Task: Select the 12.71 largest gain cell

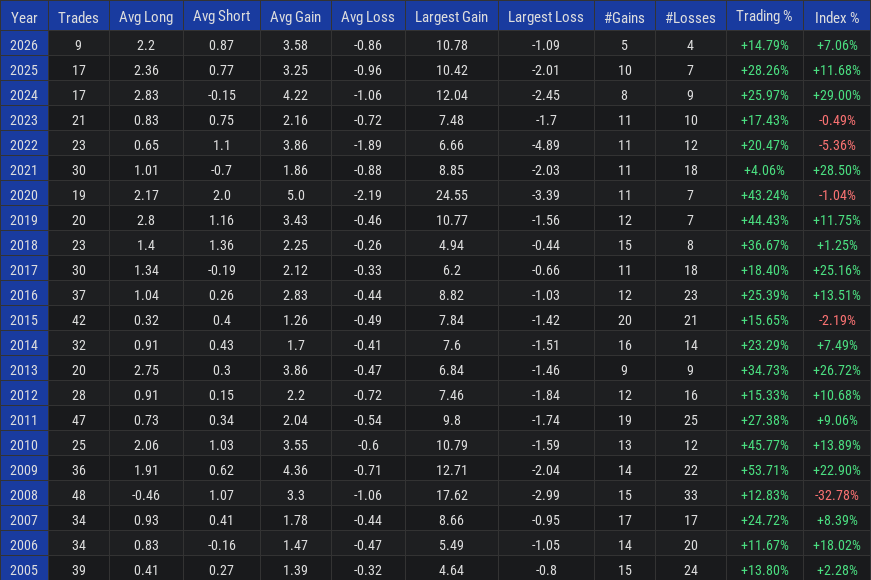Action: [x=452, y=470]
